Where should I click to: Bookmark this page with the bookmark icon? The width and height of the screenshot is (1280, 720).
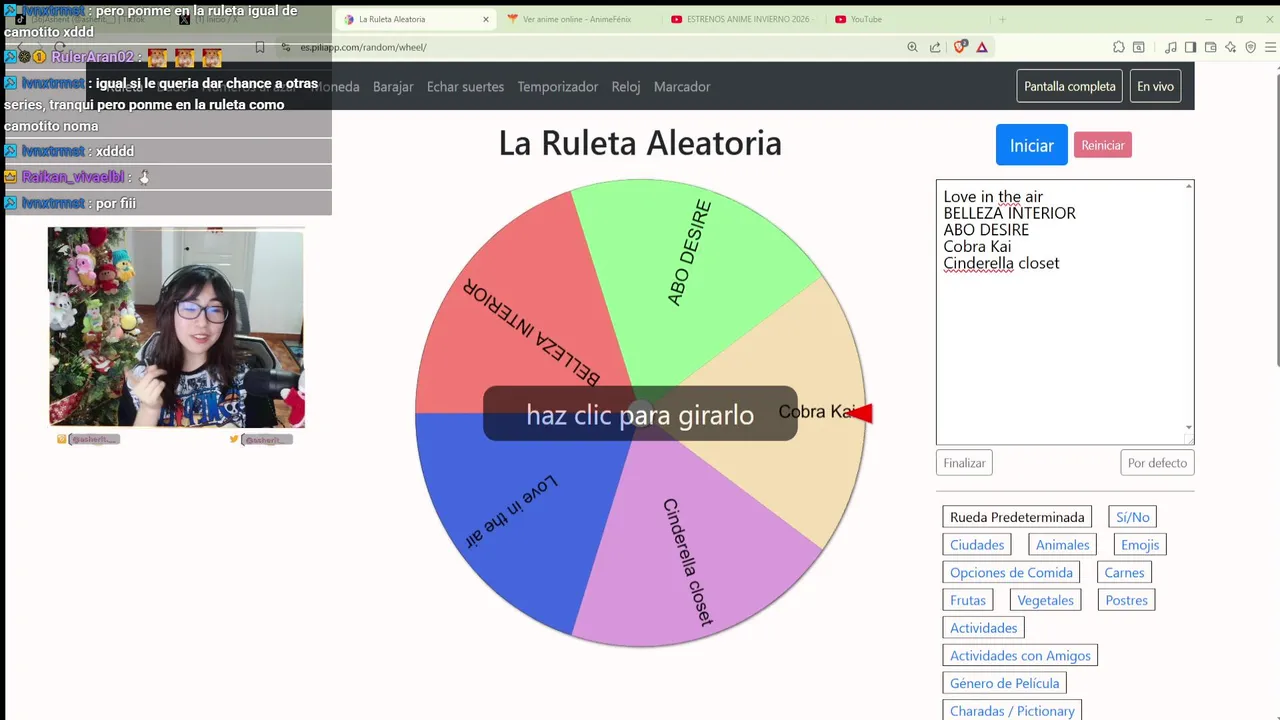tap(260, 47)
